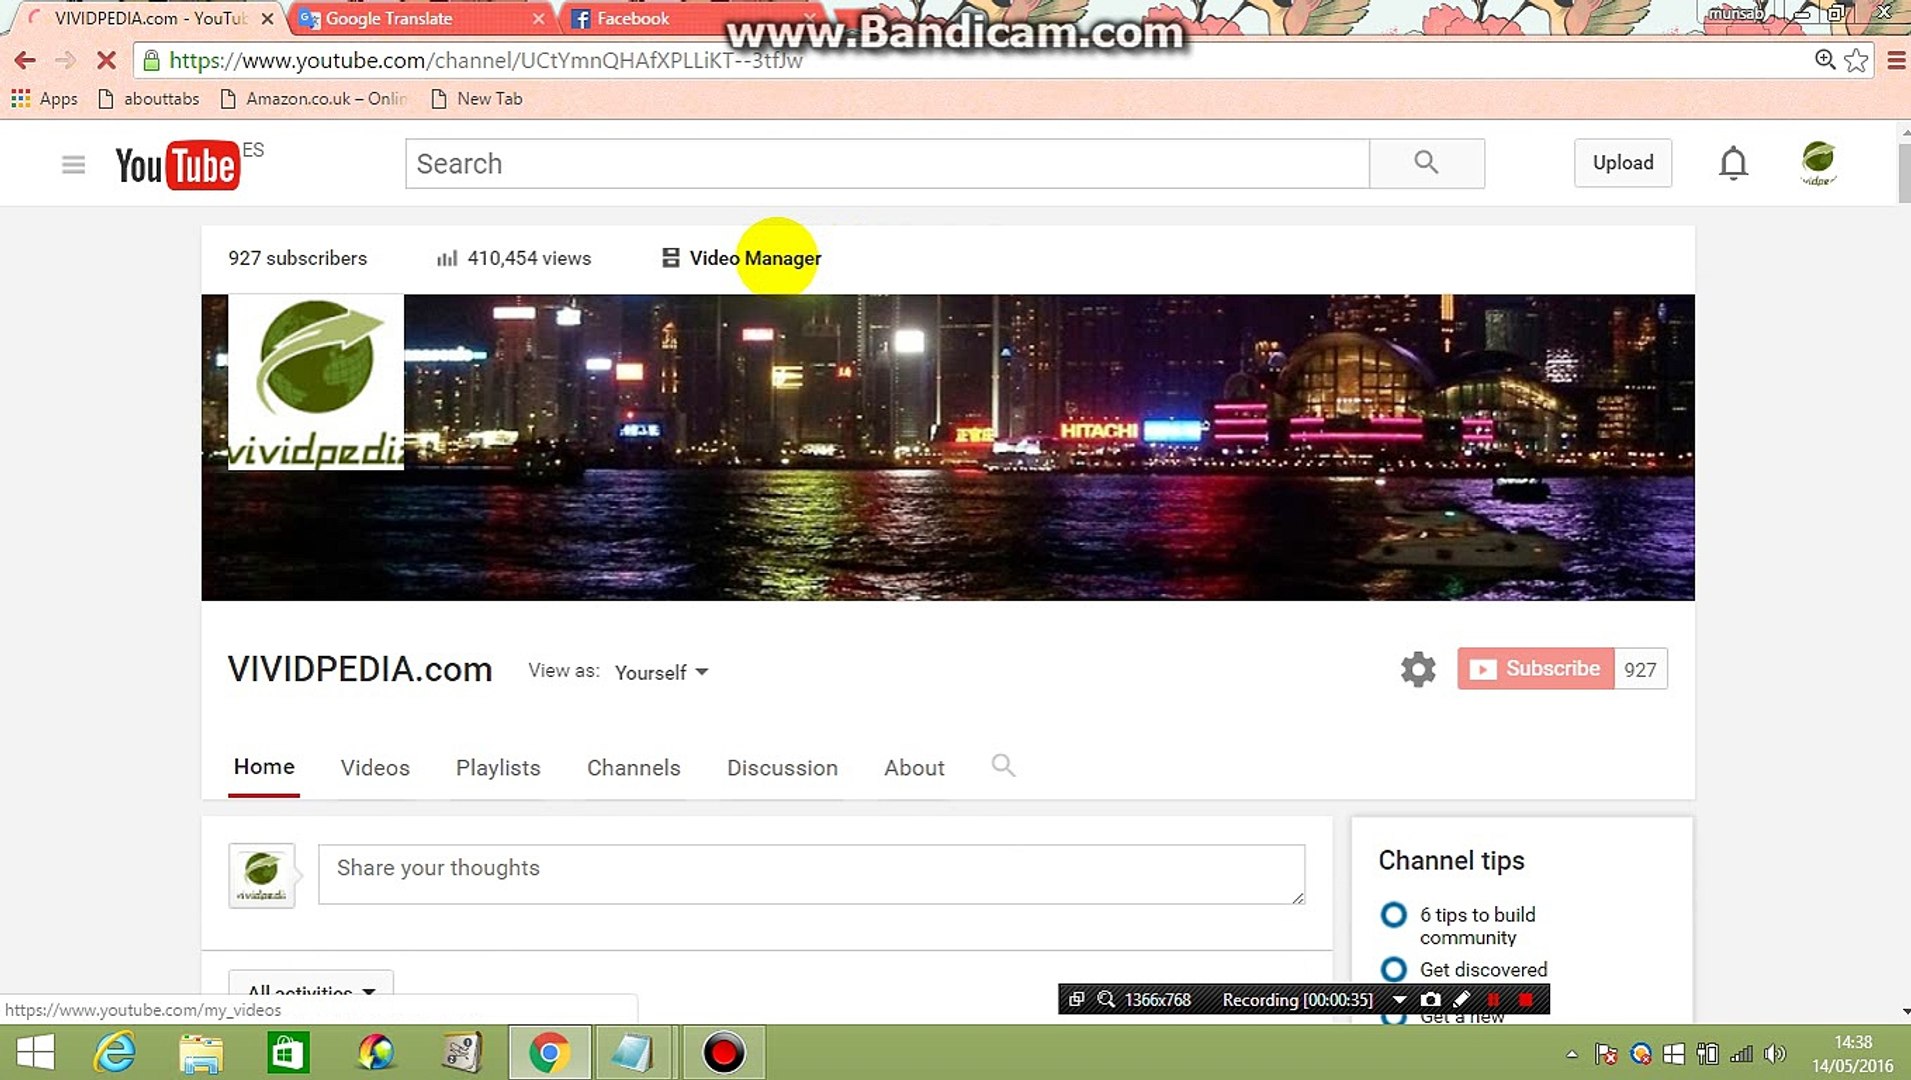Image resolution: width=1911 pixels, height=1080 pixels.
Task: Open Bandicam recorder from taskbar
Action: (724, 1052)
